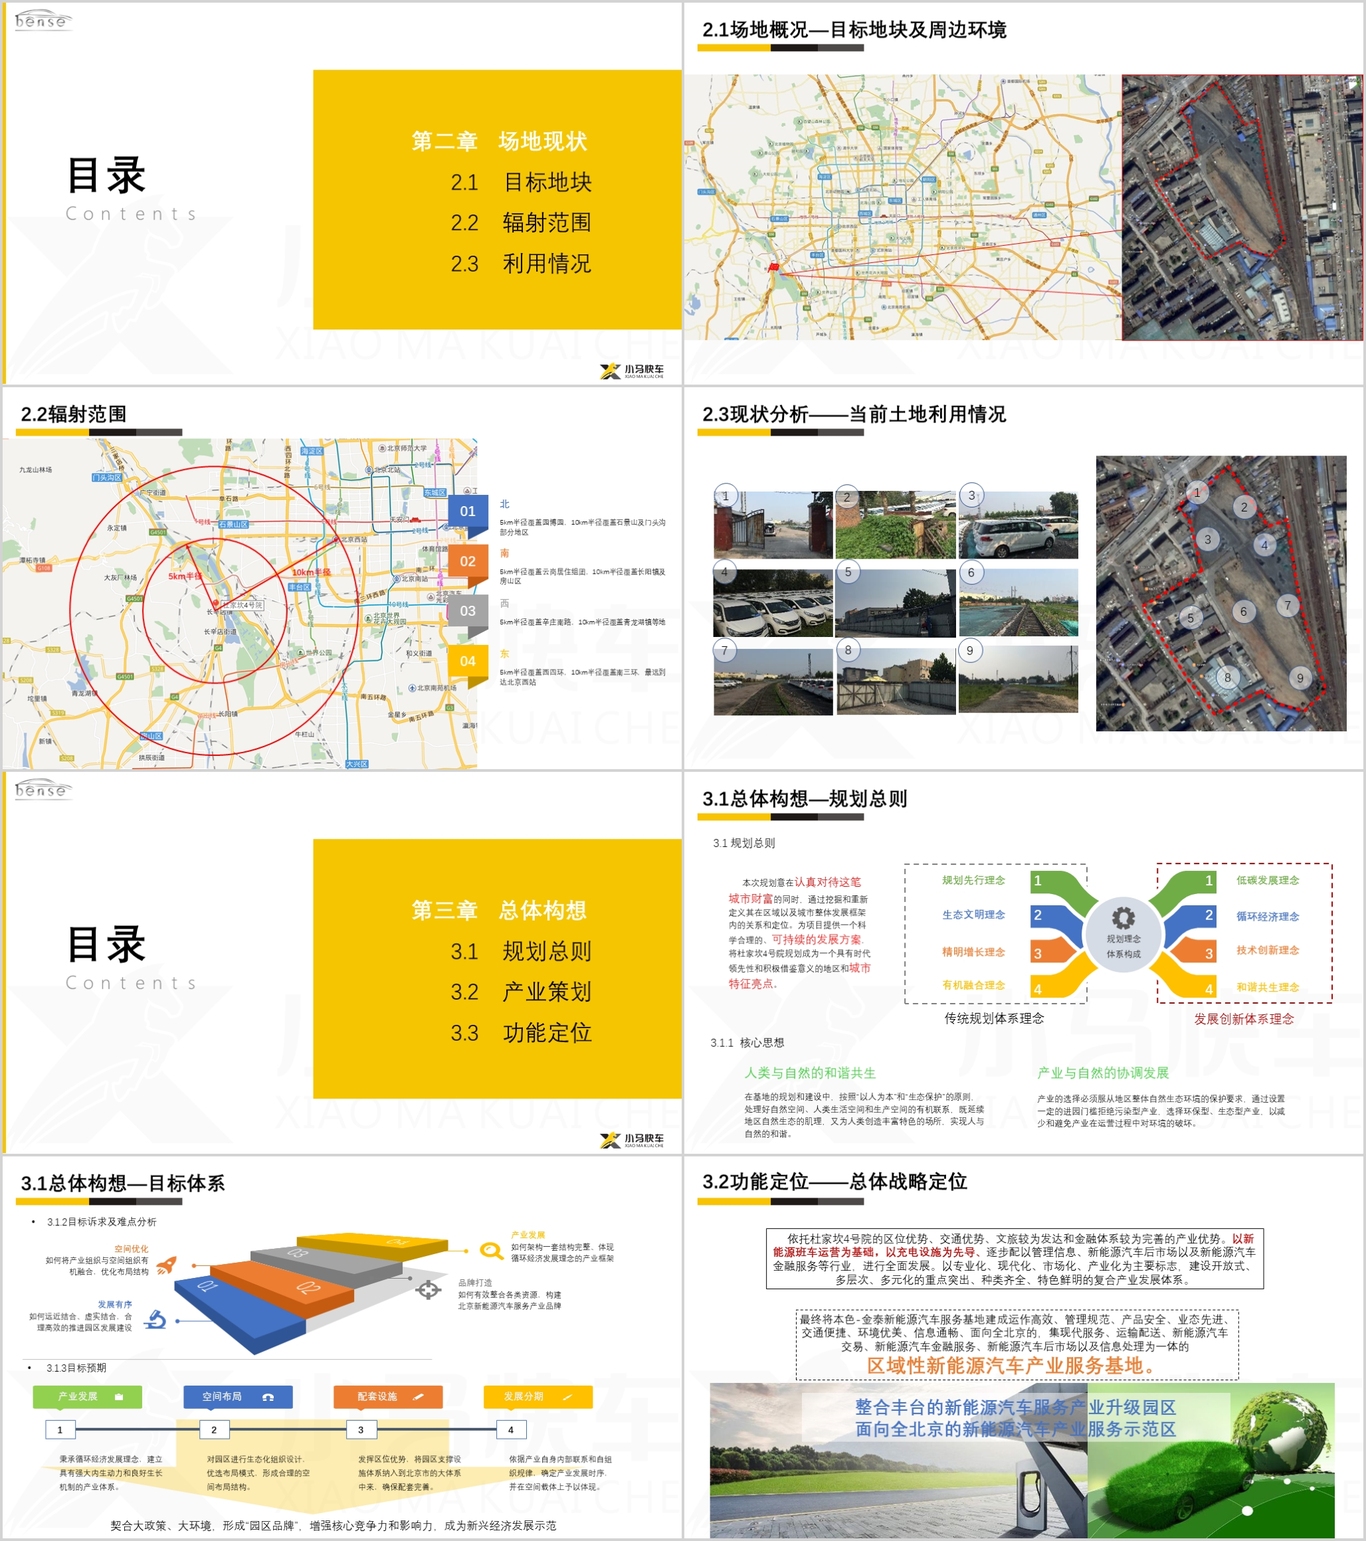Screen dimensions: 1366x1541
Task: Click the "循环经济理念" label
Action: click(1268, 916)
